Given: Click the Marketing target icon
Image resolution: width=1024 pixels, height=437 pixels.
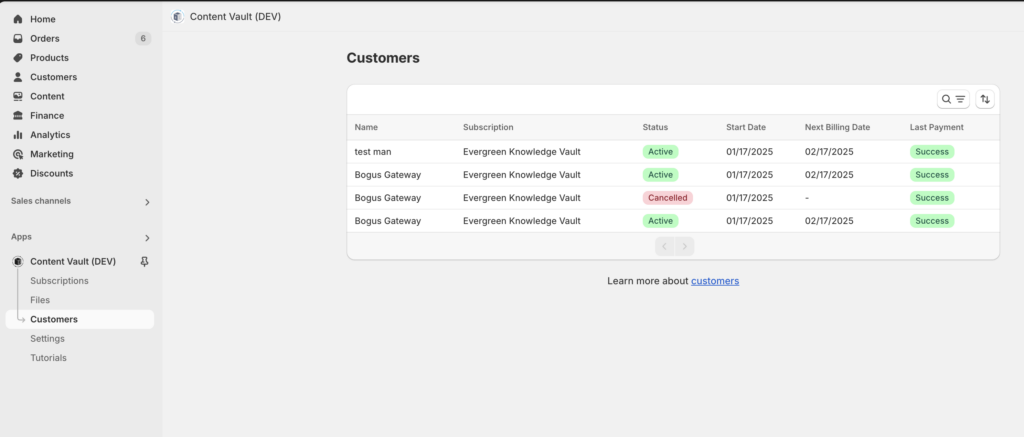Looking at the screenshot, I should pos(18,154).
